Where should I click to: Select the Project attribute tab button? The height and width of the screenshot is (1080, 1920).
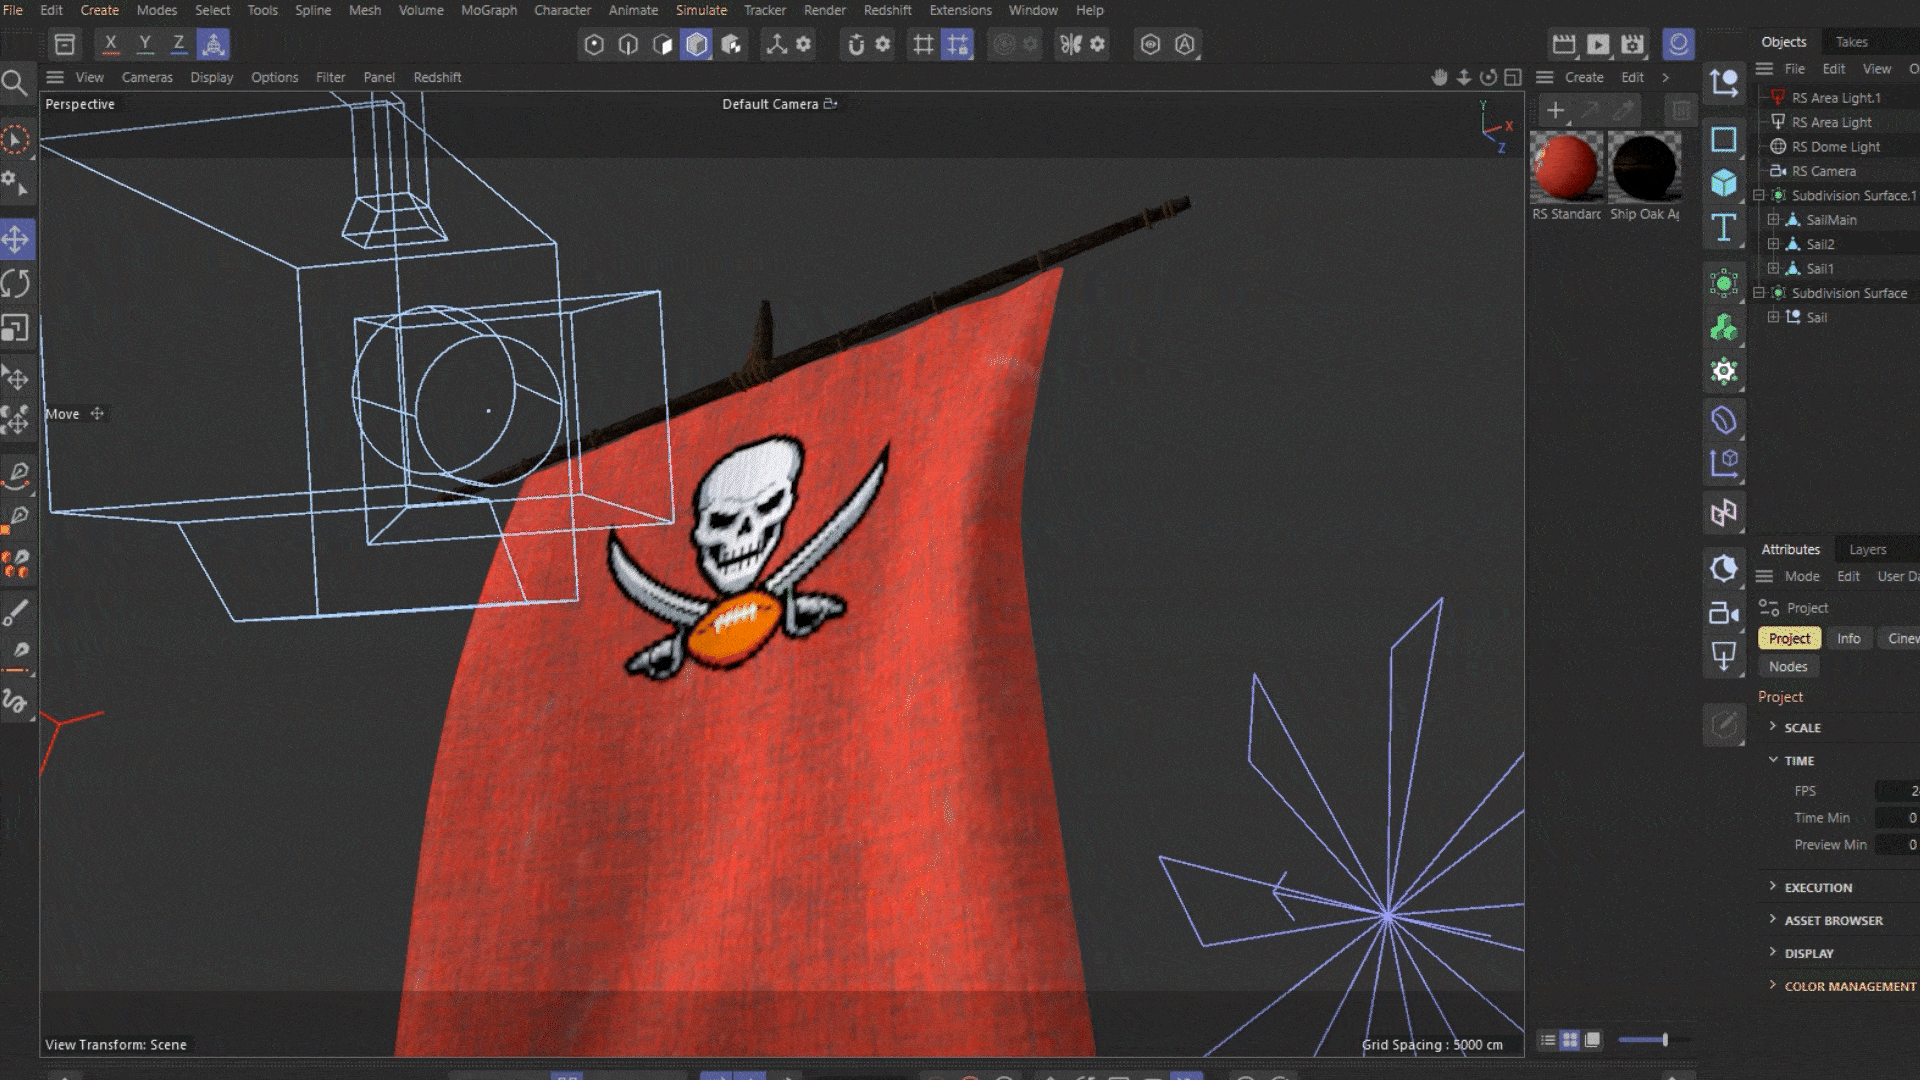coord(1789,638)
